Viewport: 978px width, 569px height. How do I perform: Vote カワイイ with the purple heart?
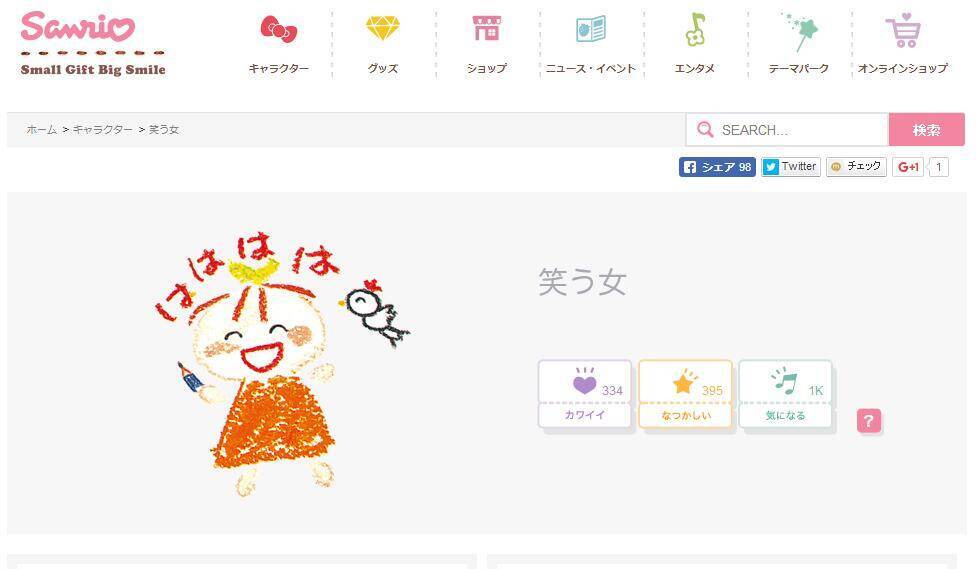click(584, 394)
